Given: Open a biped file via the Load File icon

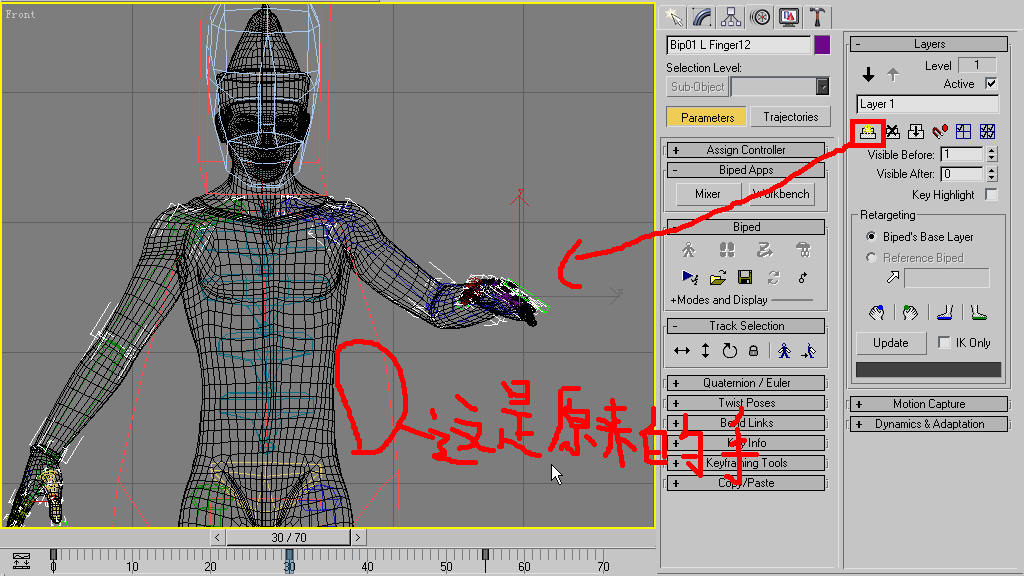Looking at the screenshot, I should click(x=719, y=277).
